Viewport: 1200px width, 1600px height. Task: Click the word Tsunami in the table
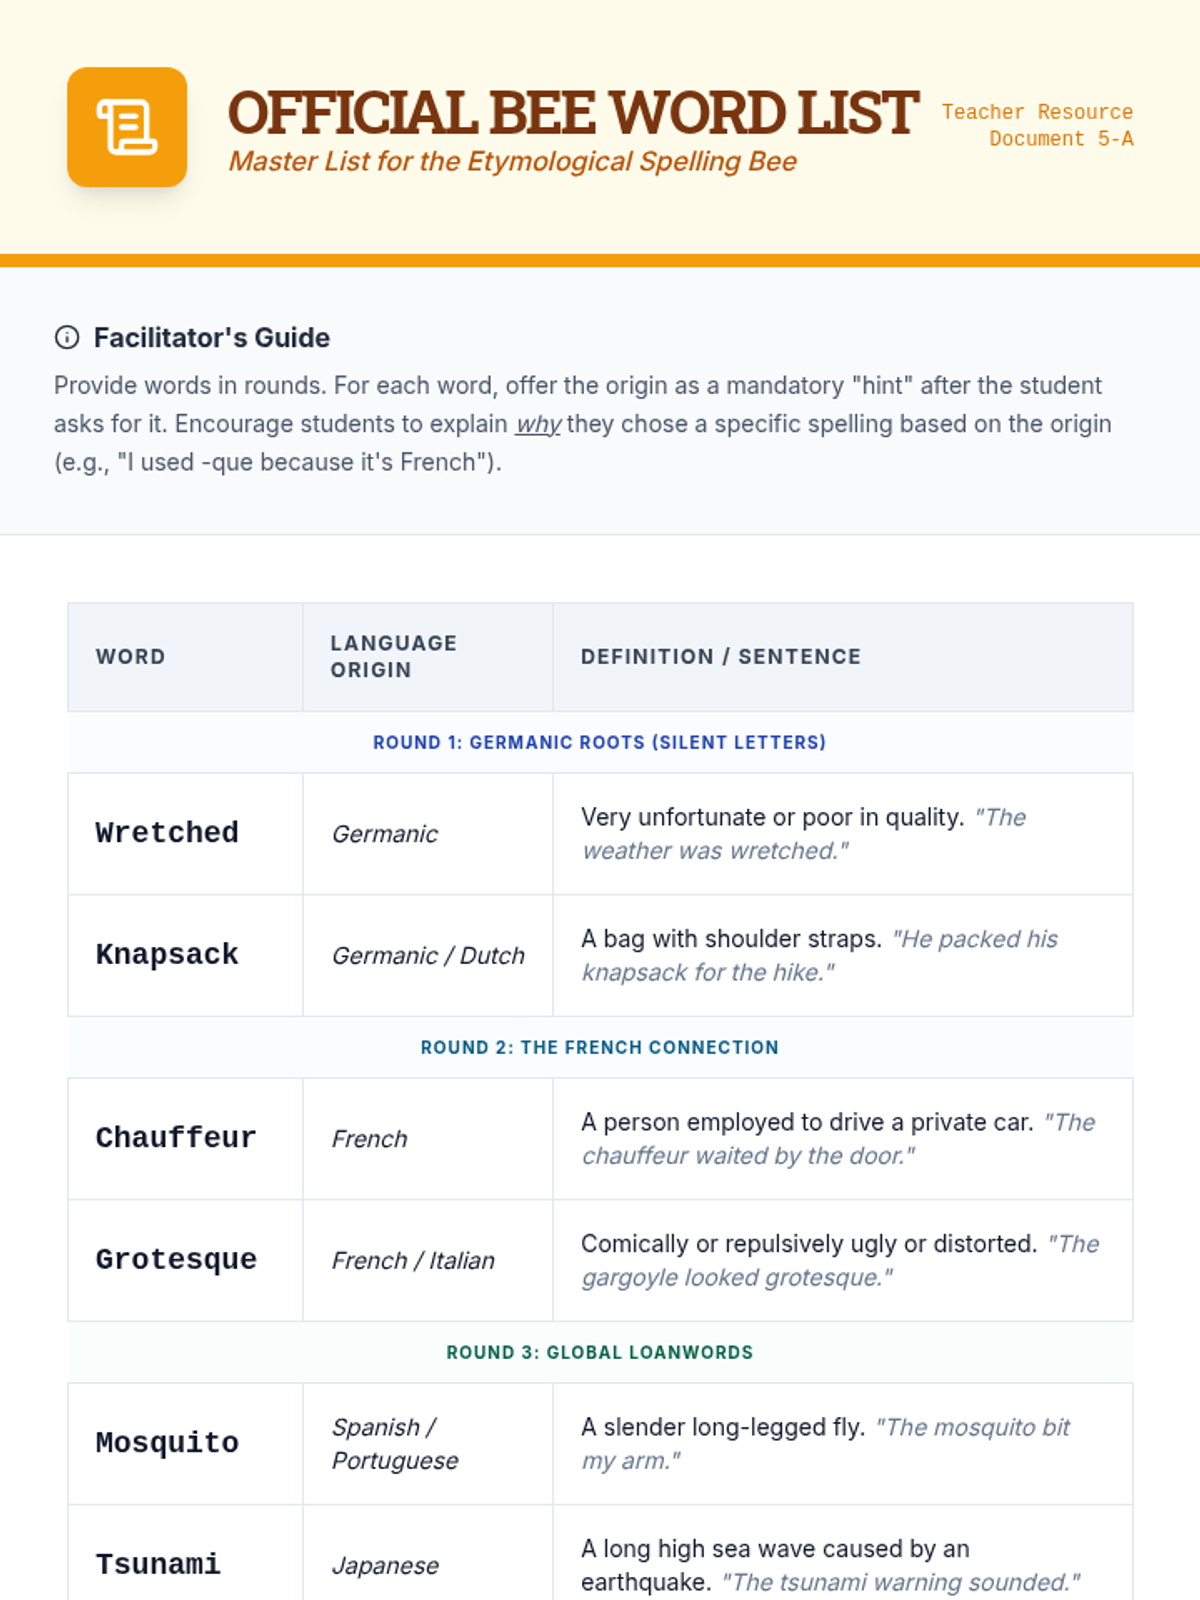[x=158, y=1565]
